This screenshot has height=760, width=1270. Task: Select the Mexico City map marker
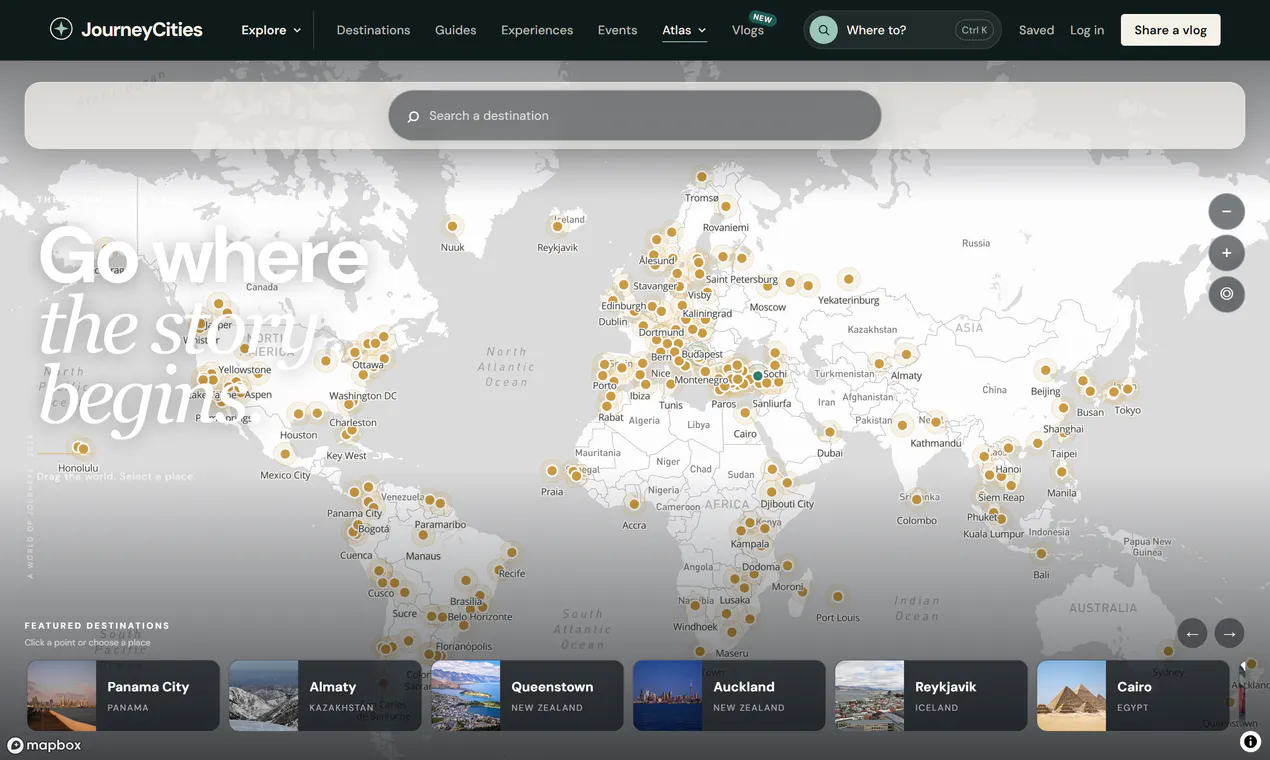coord(285,454)
